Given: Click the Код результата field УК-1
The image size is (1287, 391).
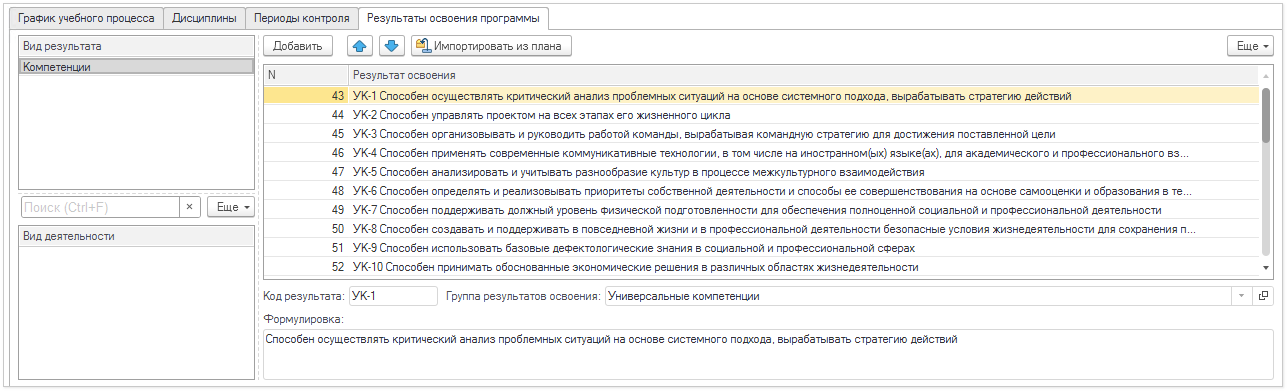Looking at the screenshot, I should click(393, 296).
